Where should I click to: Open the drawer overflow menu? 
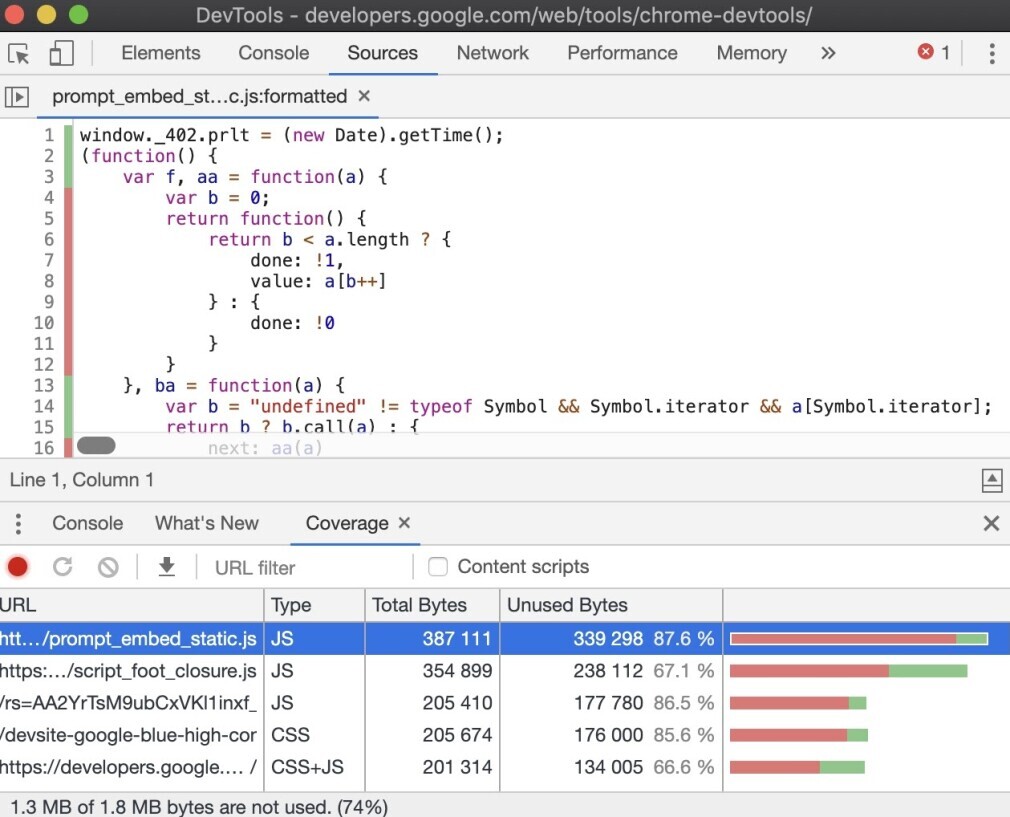coord(17,523)
